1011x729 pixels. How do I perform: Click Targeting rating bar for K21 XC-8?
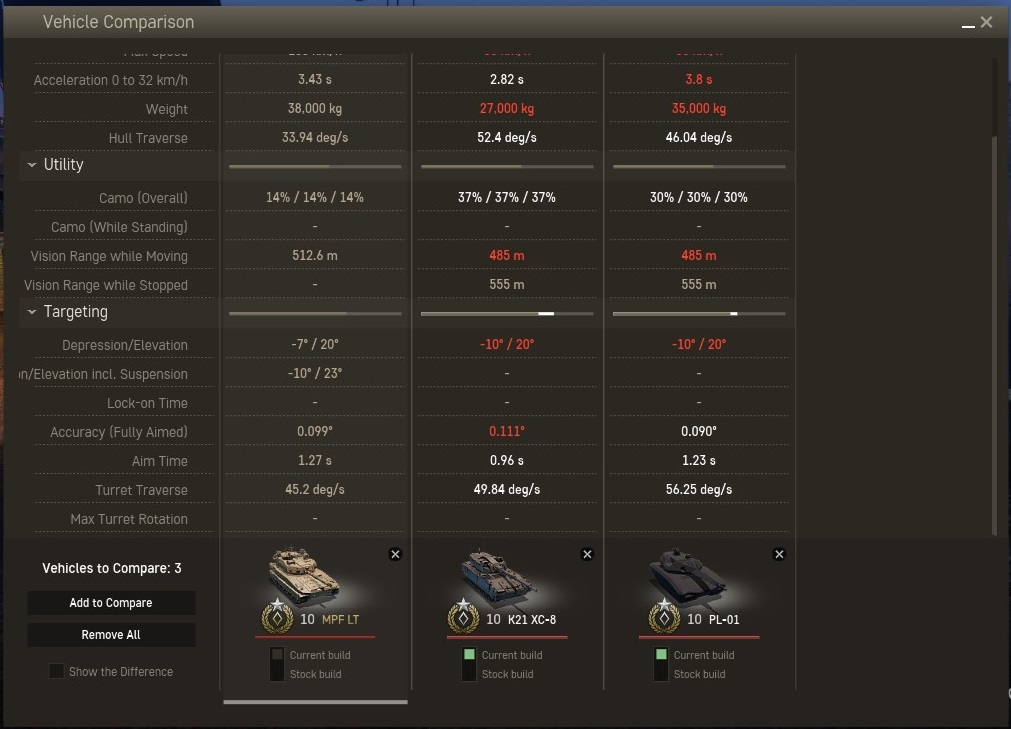[x=507, y=313]
